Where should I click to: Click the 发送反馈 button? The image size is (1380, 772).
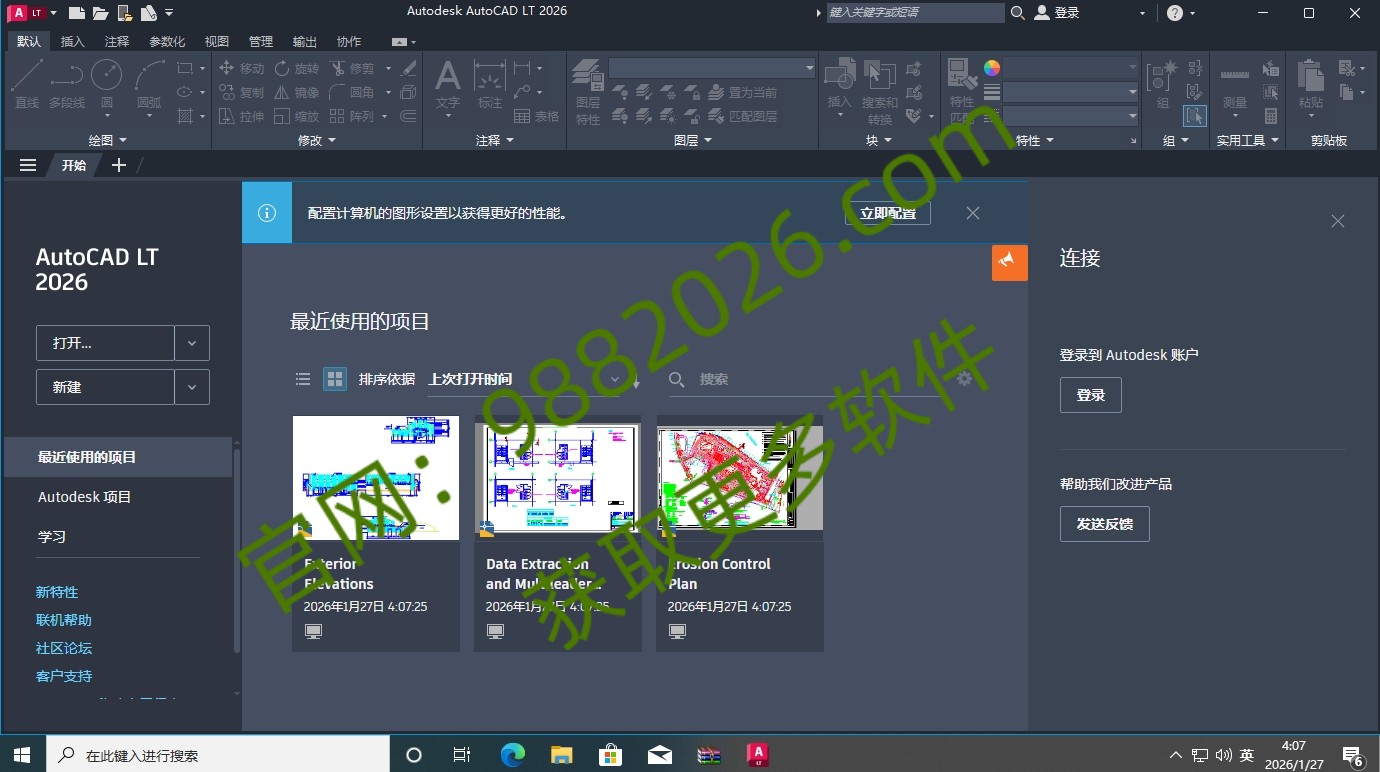pos(1105,524)
